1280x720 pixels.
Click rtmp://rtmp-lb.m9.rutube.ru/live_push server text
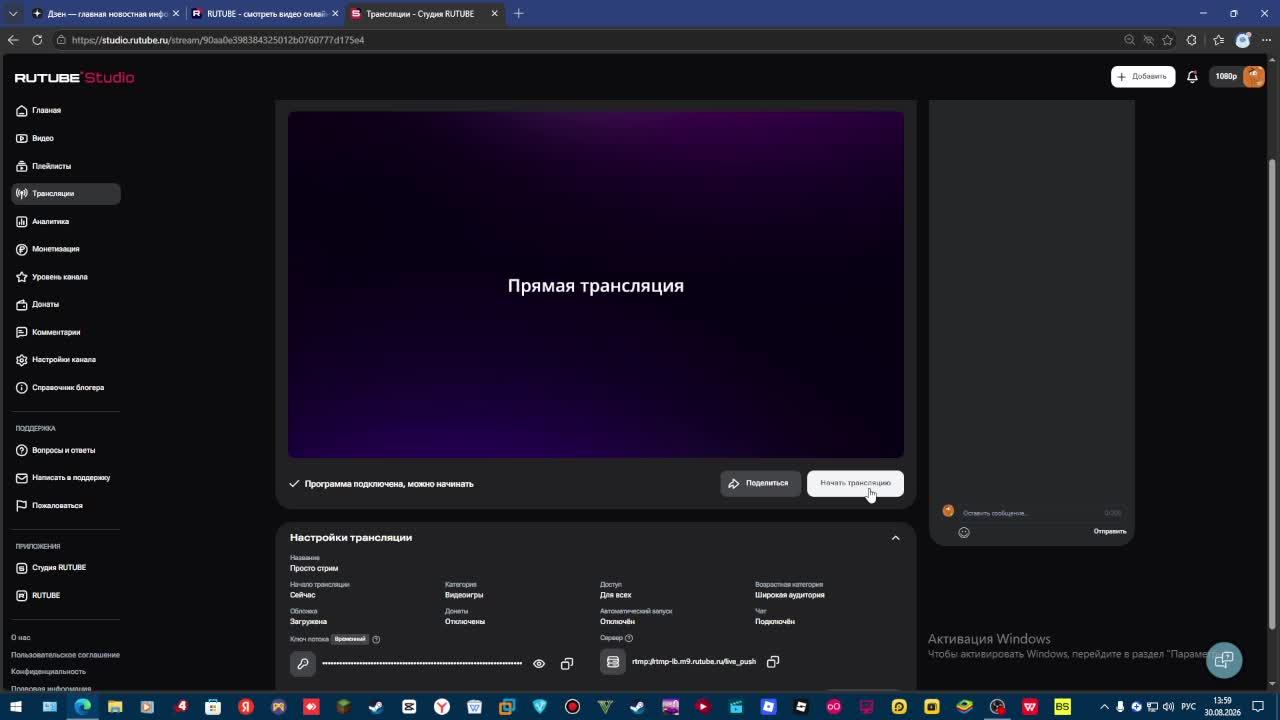click(694, 662)
